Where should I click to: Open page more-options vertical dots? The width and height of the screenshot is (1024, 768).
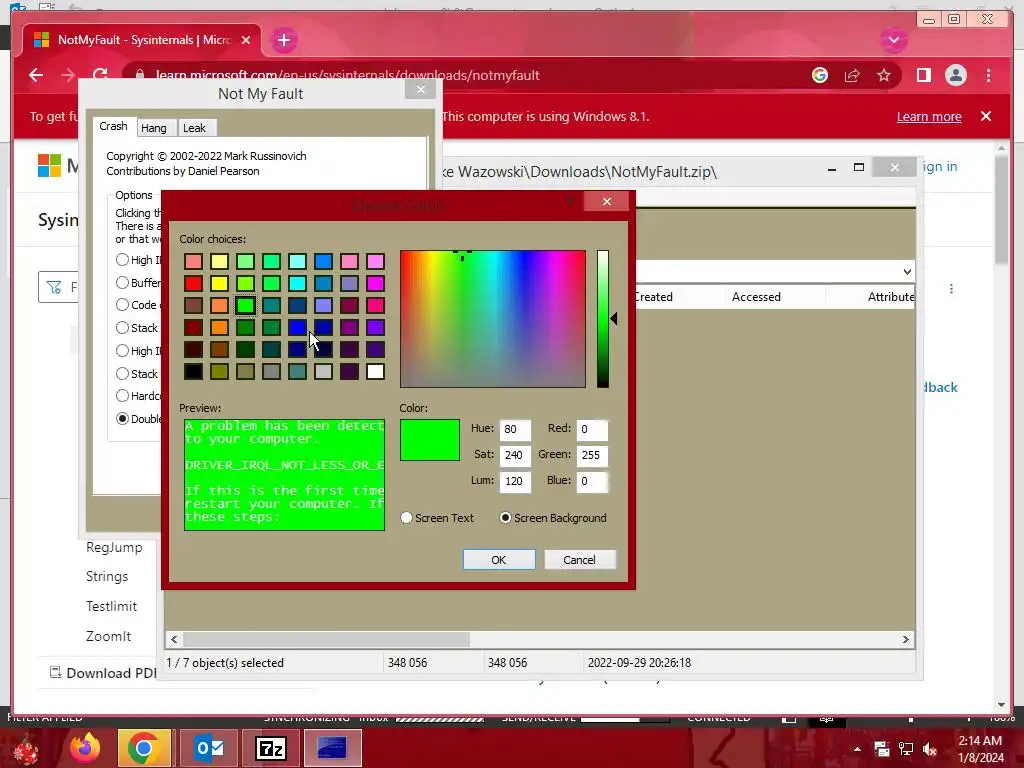pos(951,289)
